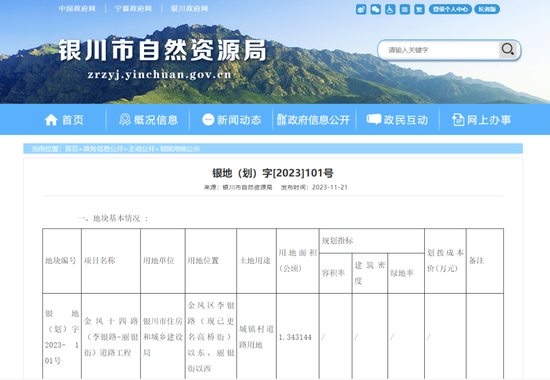
Task: Click 主动公开 in the breadcrumb
Action: tap(141, 149)
